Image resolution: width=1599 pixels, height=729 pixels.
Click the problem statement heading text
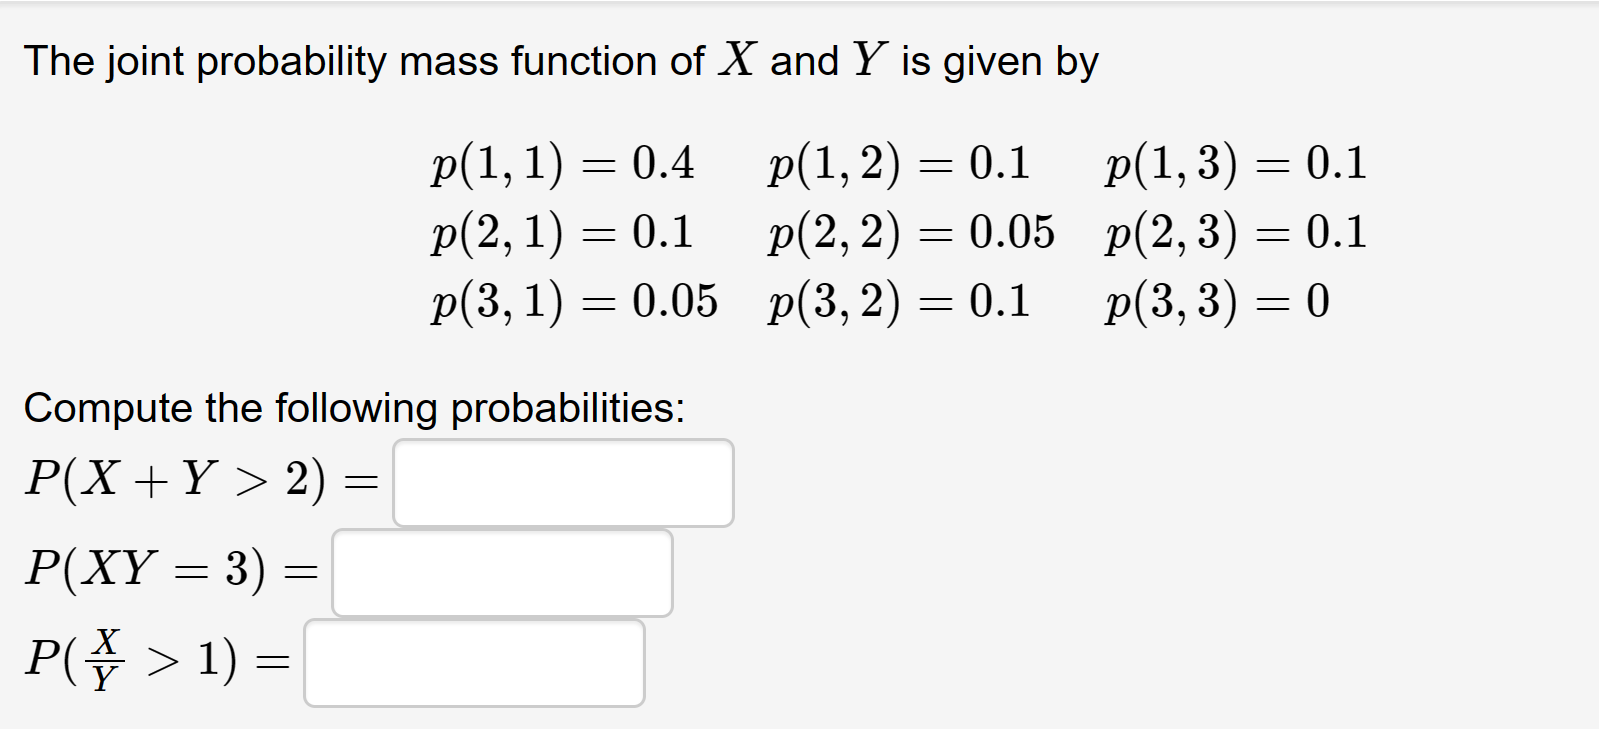560,60
